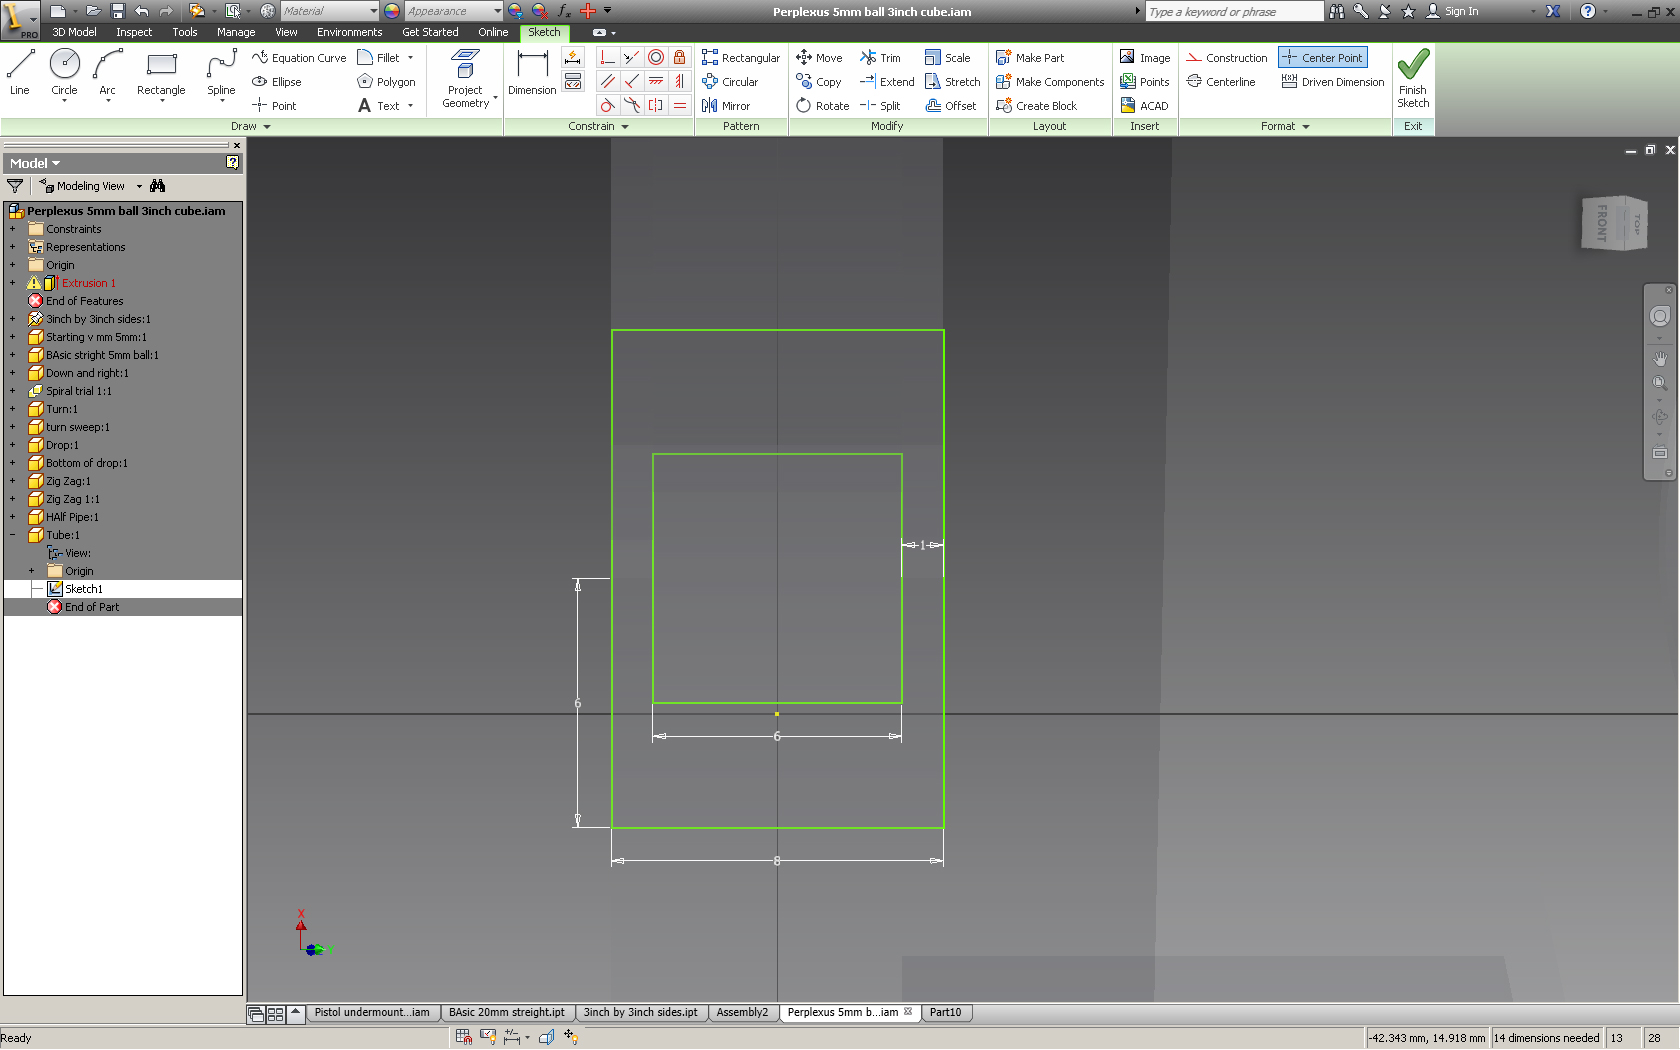
Task: Select the Mirror pattern tool
Action: coord(726,106)
